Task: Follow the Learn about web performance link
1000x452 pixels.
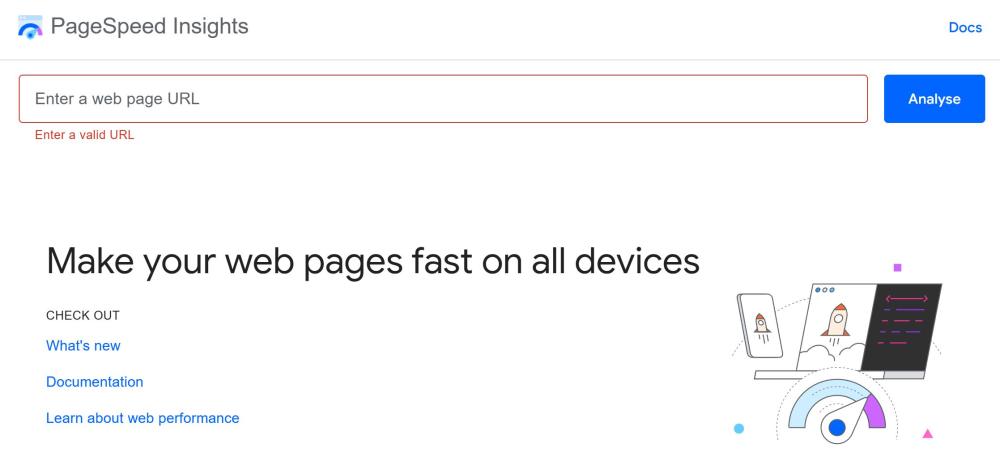Action: click(143, 418)
